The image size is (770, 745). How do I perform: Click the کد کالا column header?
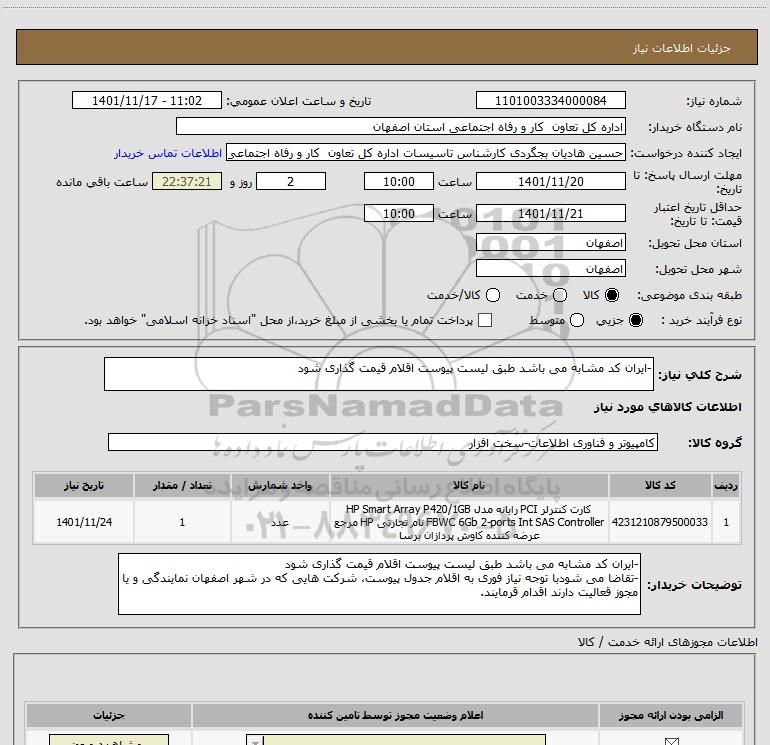tap(660, 485)
